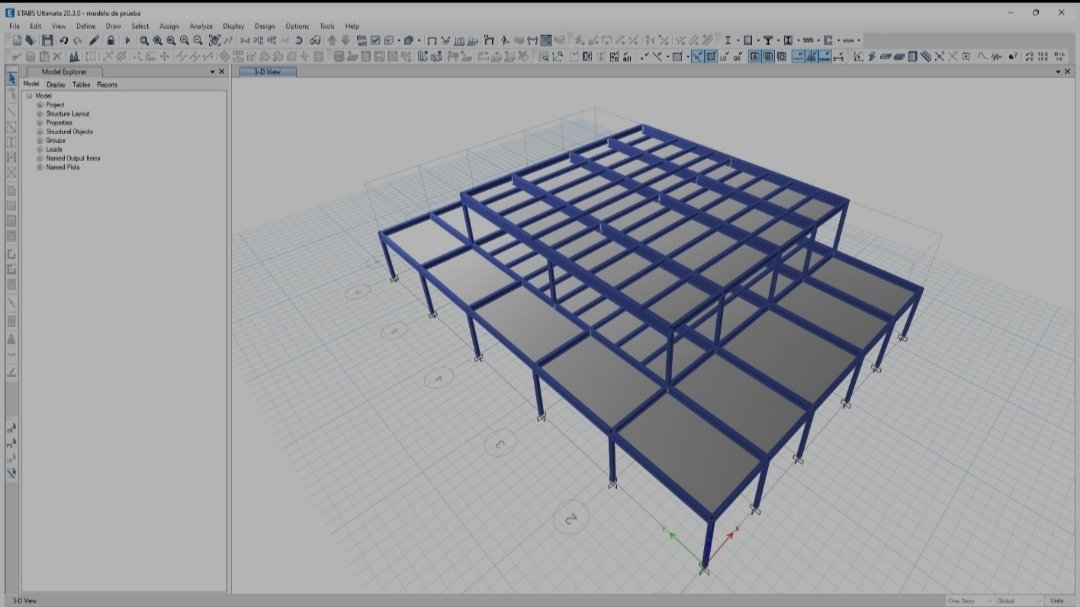This screenshot has height=607, width=1080.
Task: Select the Reshape Object tool below the pointer
Action: pyautogui.click(x=12, y=94)
